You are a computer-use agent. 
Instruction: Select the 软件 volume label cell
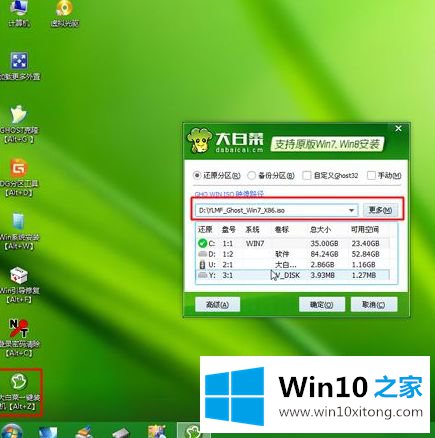282,254
